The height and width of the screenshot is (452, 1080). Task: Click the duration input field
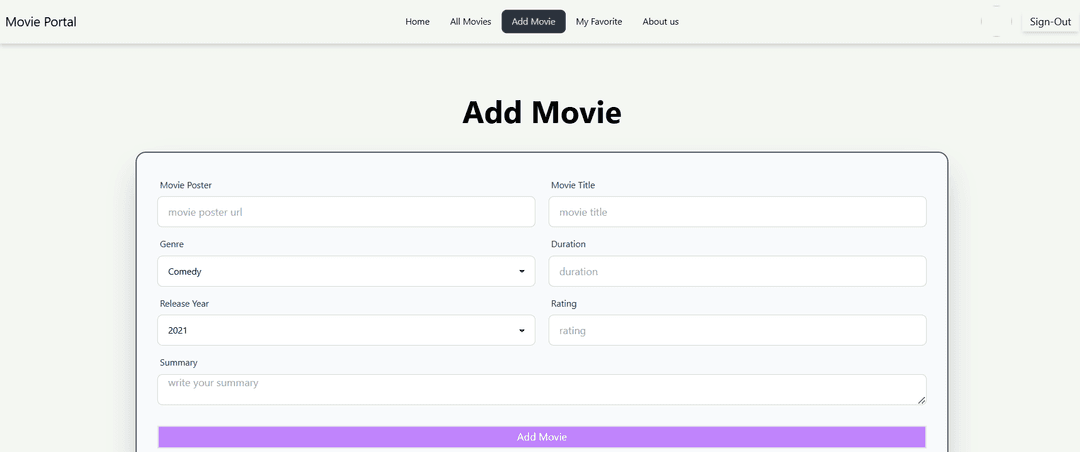click(x=737, y=271)
